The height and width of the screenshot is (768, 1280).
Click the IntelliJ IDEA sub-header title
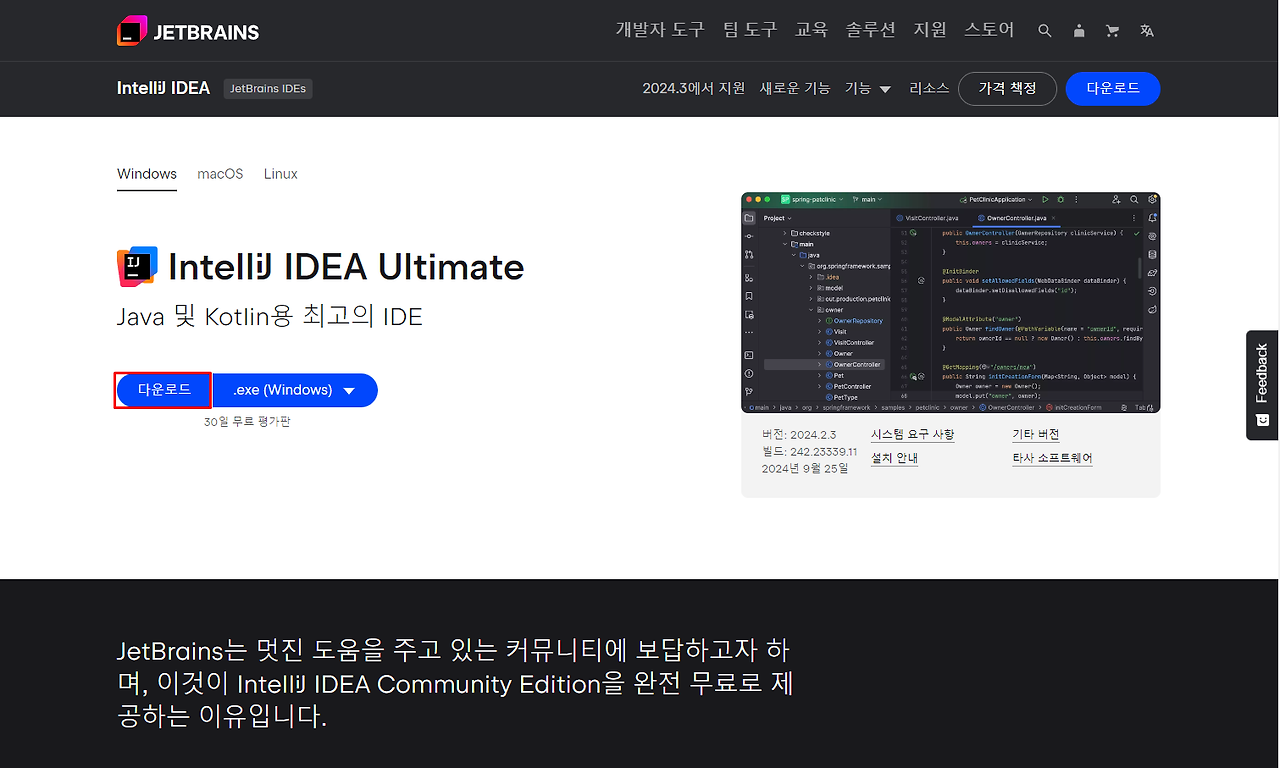point(163,88)
